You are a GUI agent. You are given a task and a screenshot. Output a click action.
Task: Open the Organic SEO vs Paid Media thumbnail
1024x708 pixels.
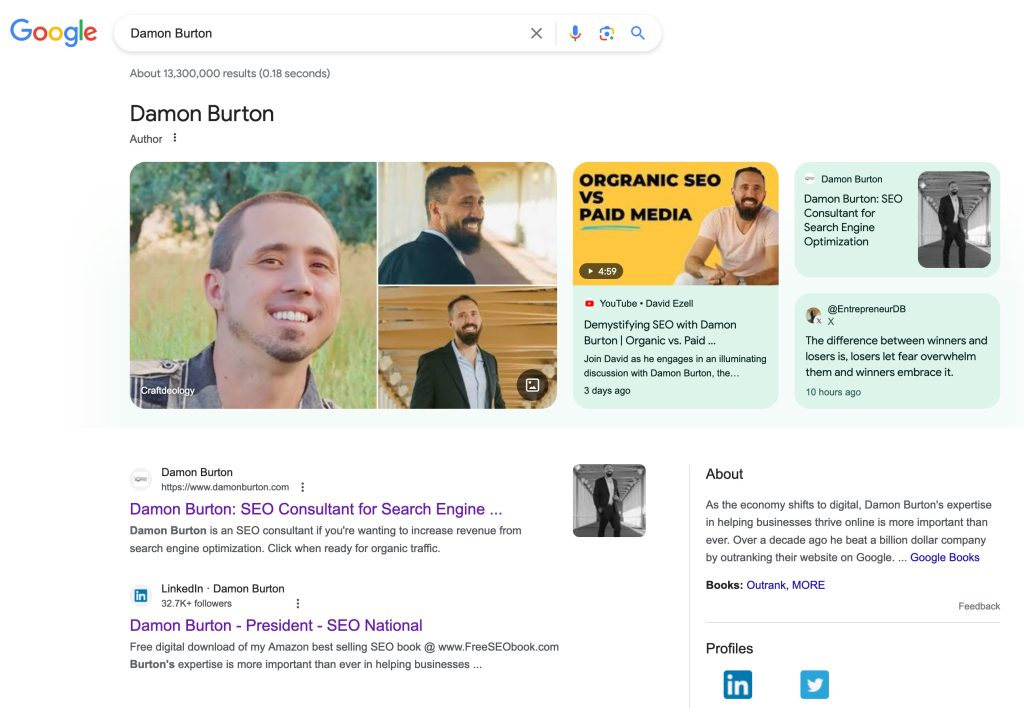[675, 223]
